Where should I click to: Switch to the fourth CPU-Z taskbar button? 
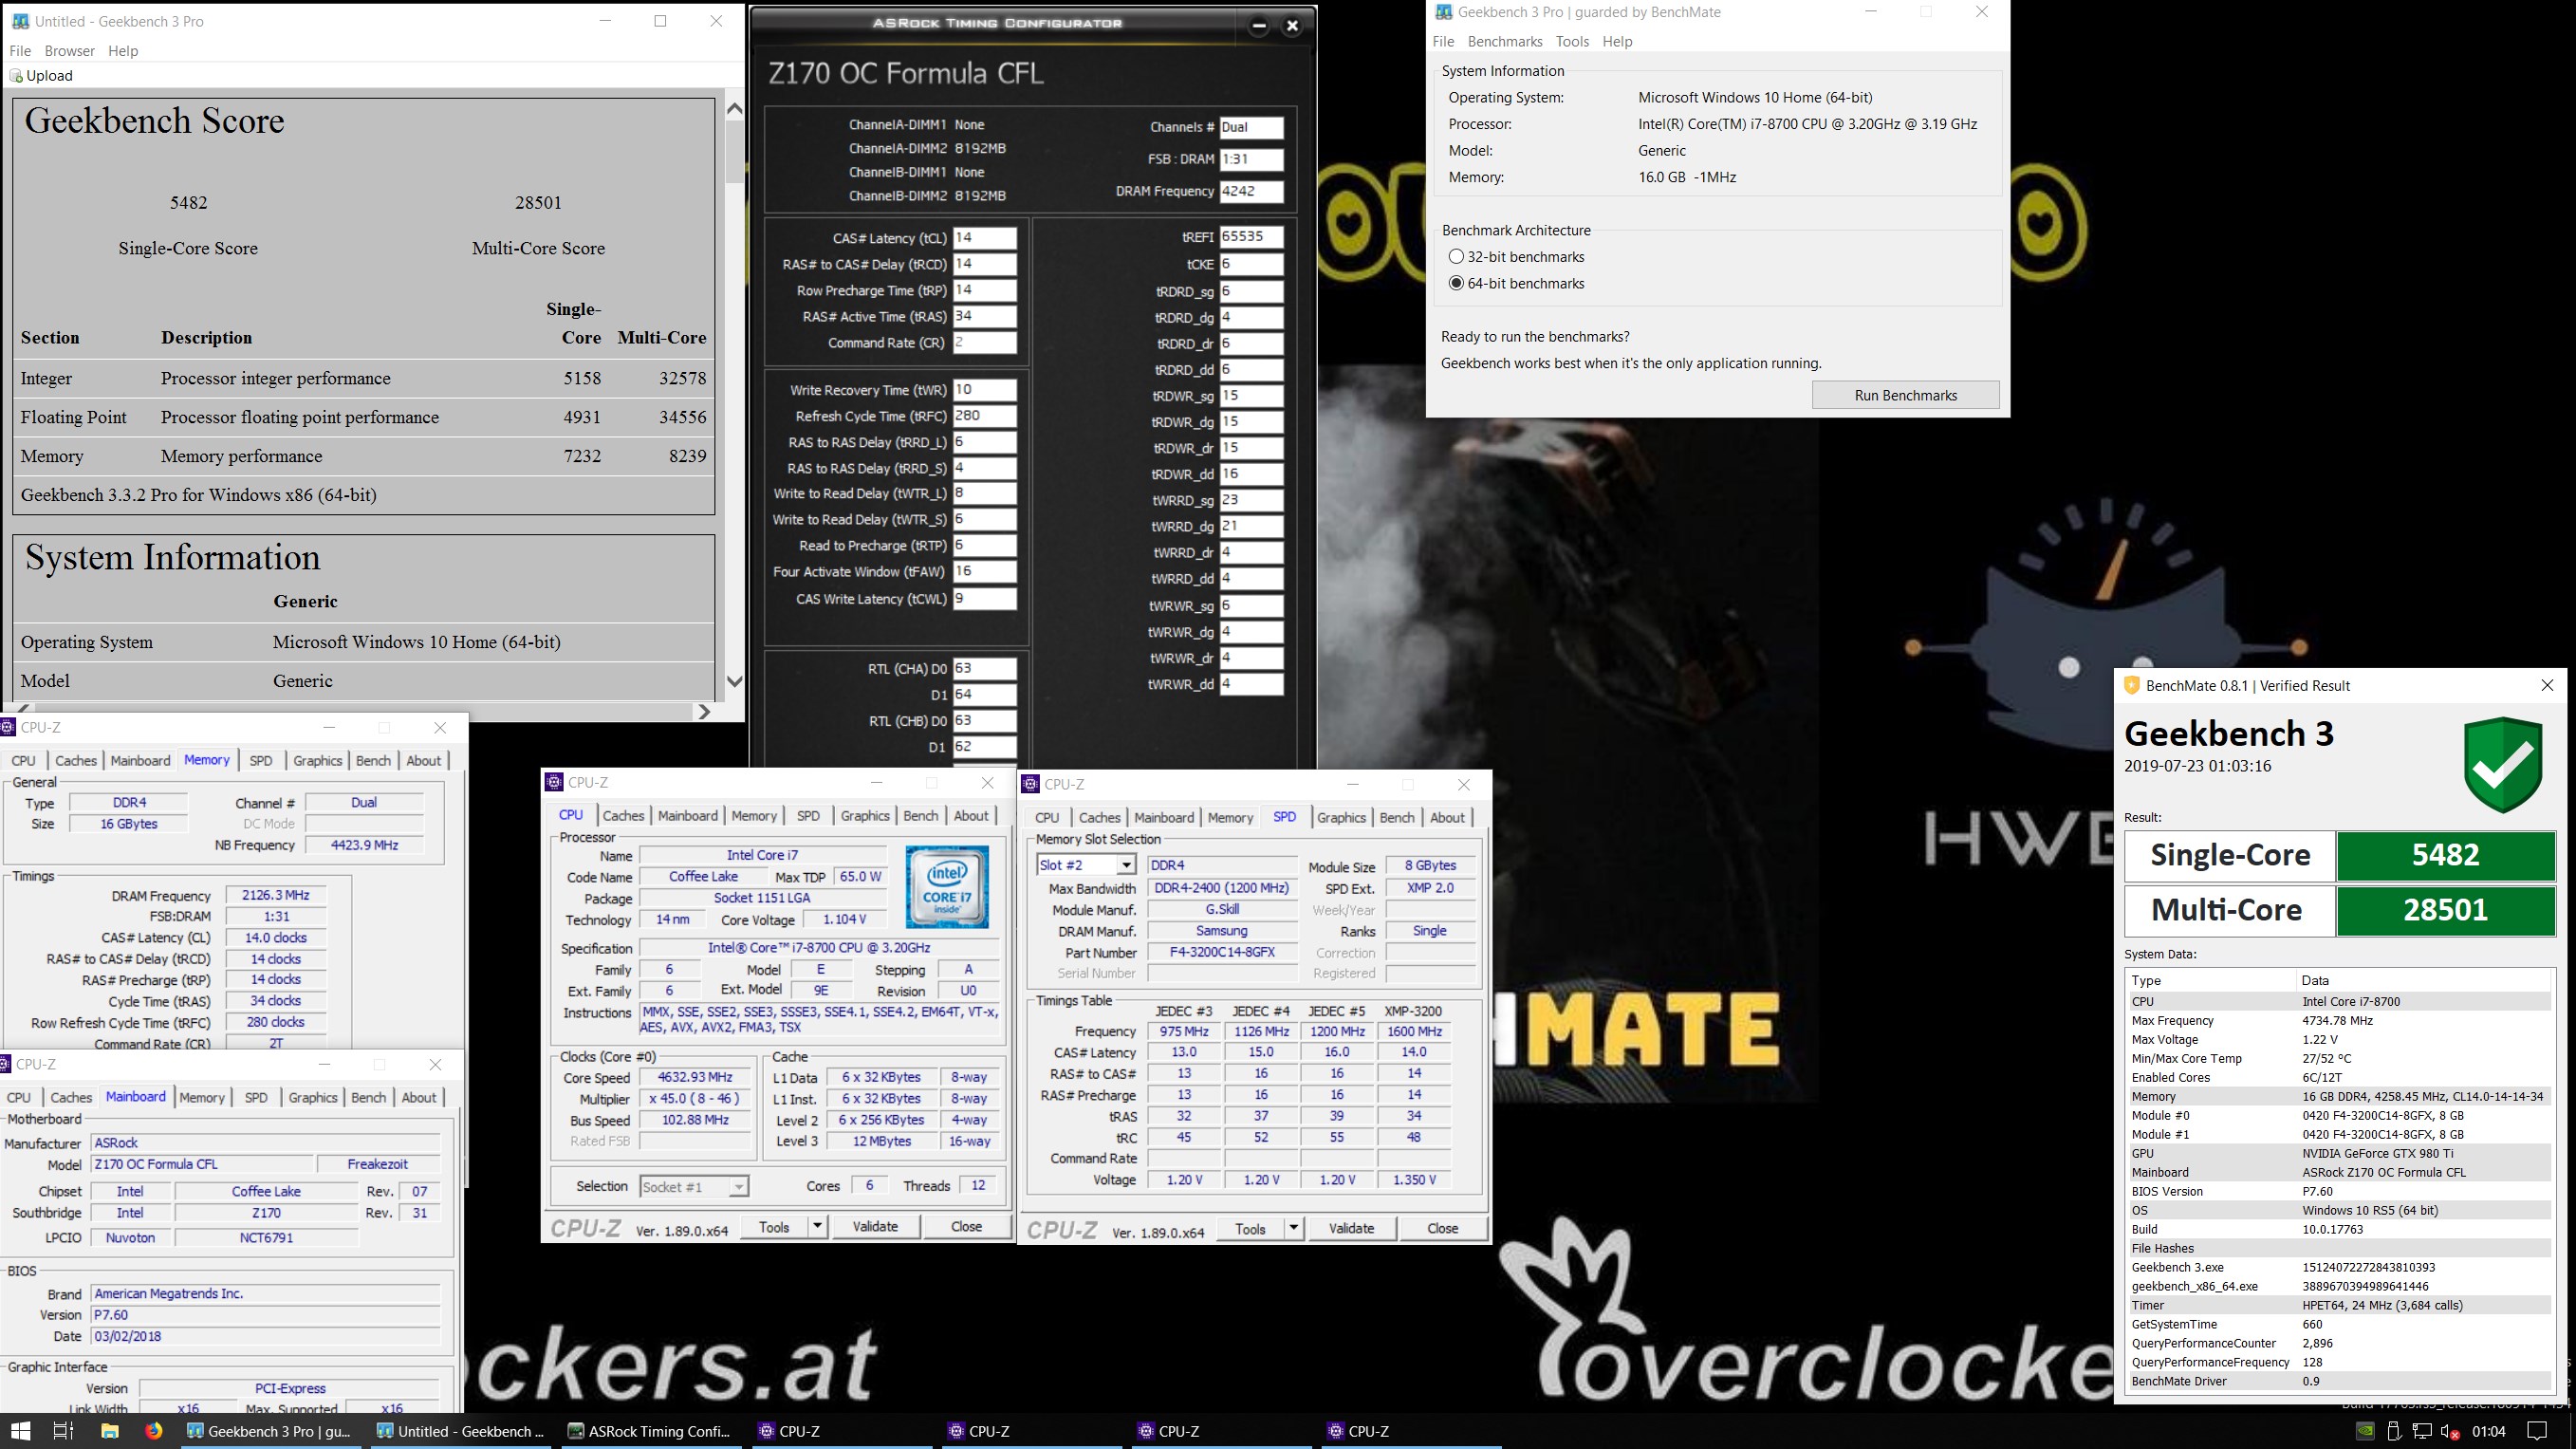pyautogui.click(x=1411, y=1431)
